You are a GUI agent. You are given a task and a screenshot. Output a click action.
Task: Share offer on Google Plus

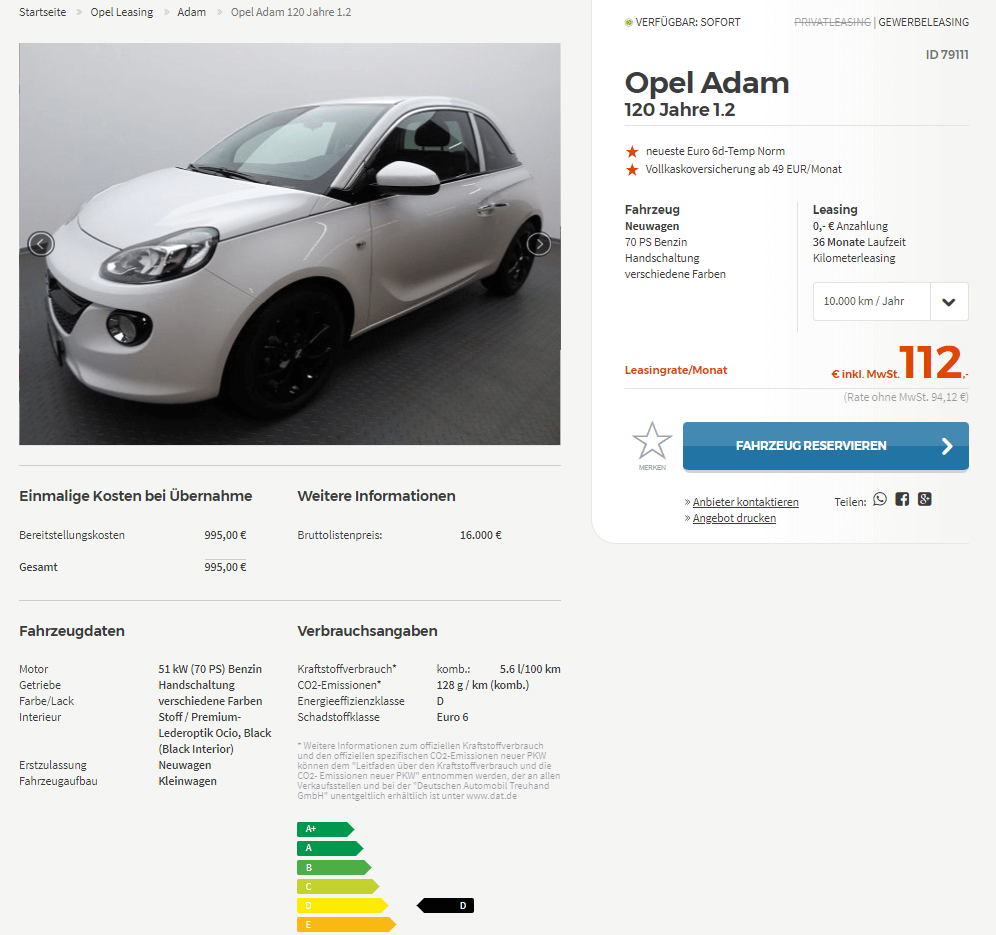coord(925,499)
